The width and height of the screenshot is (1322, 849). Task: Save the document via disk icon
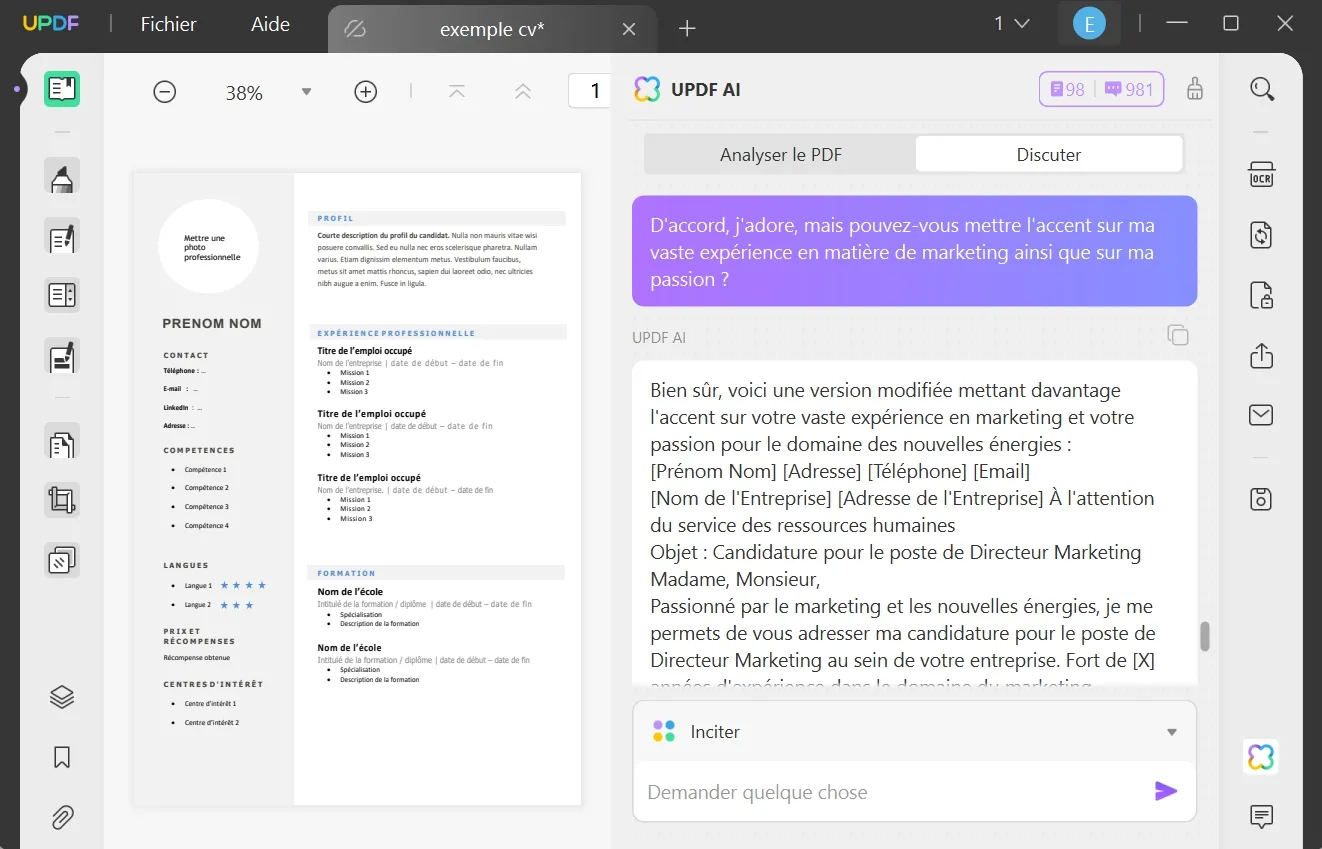pyautogui.click(x=1262, y=499)
